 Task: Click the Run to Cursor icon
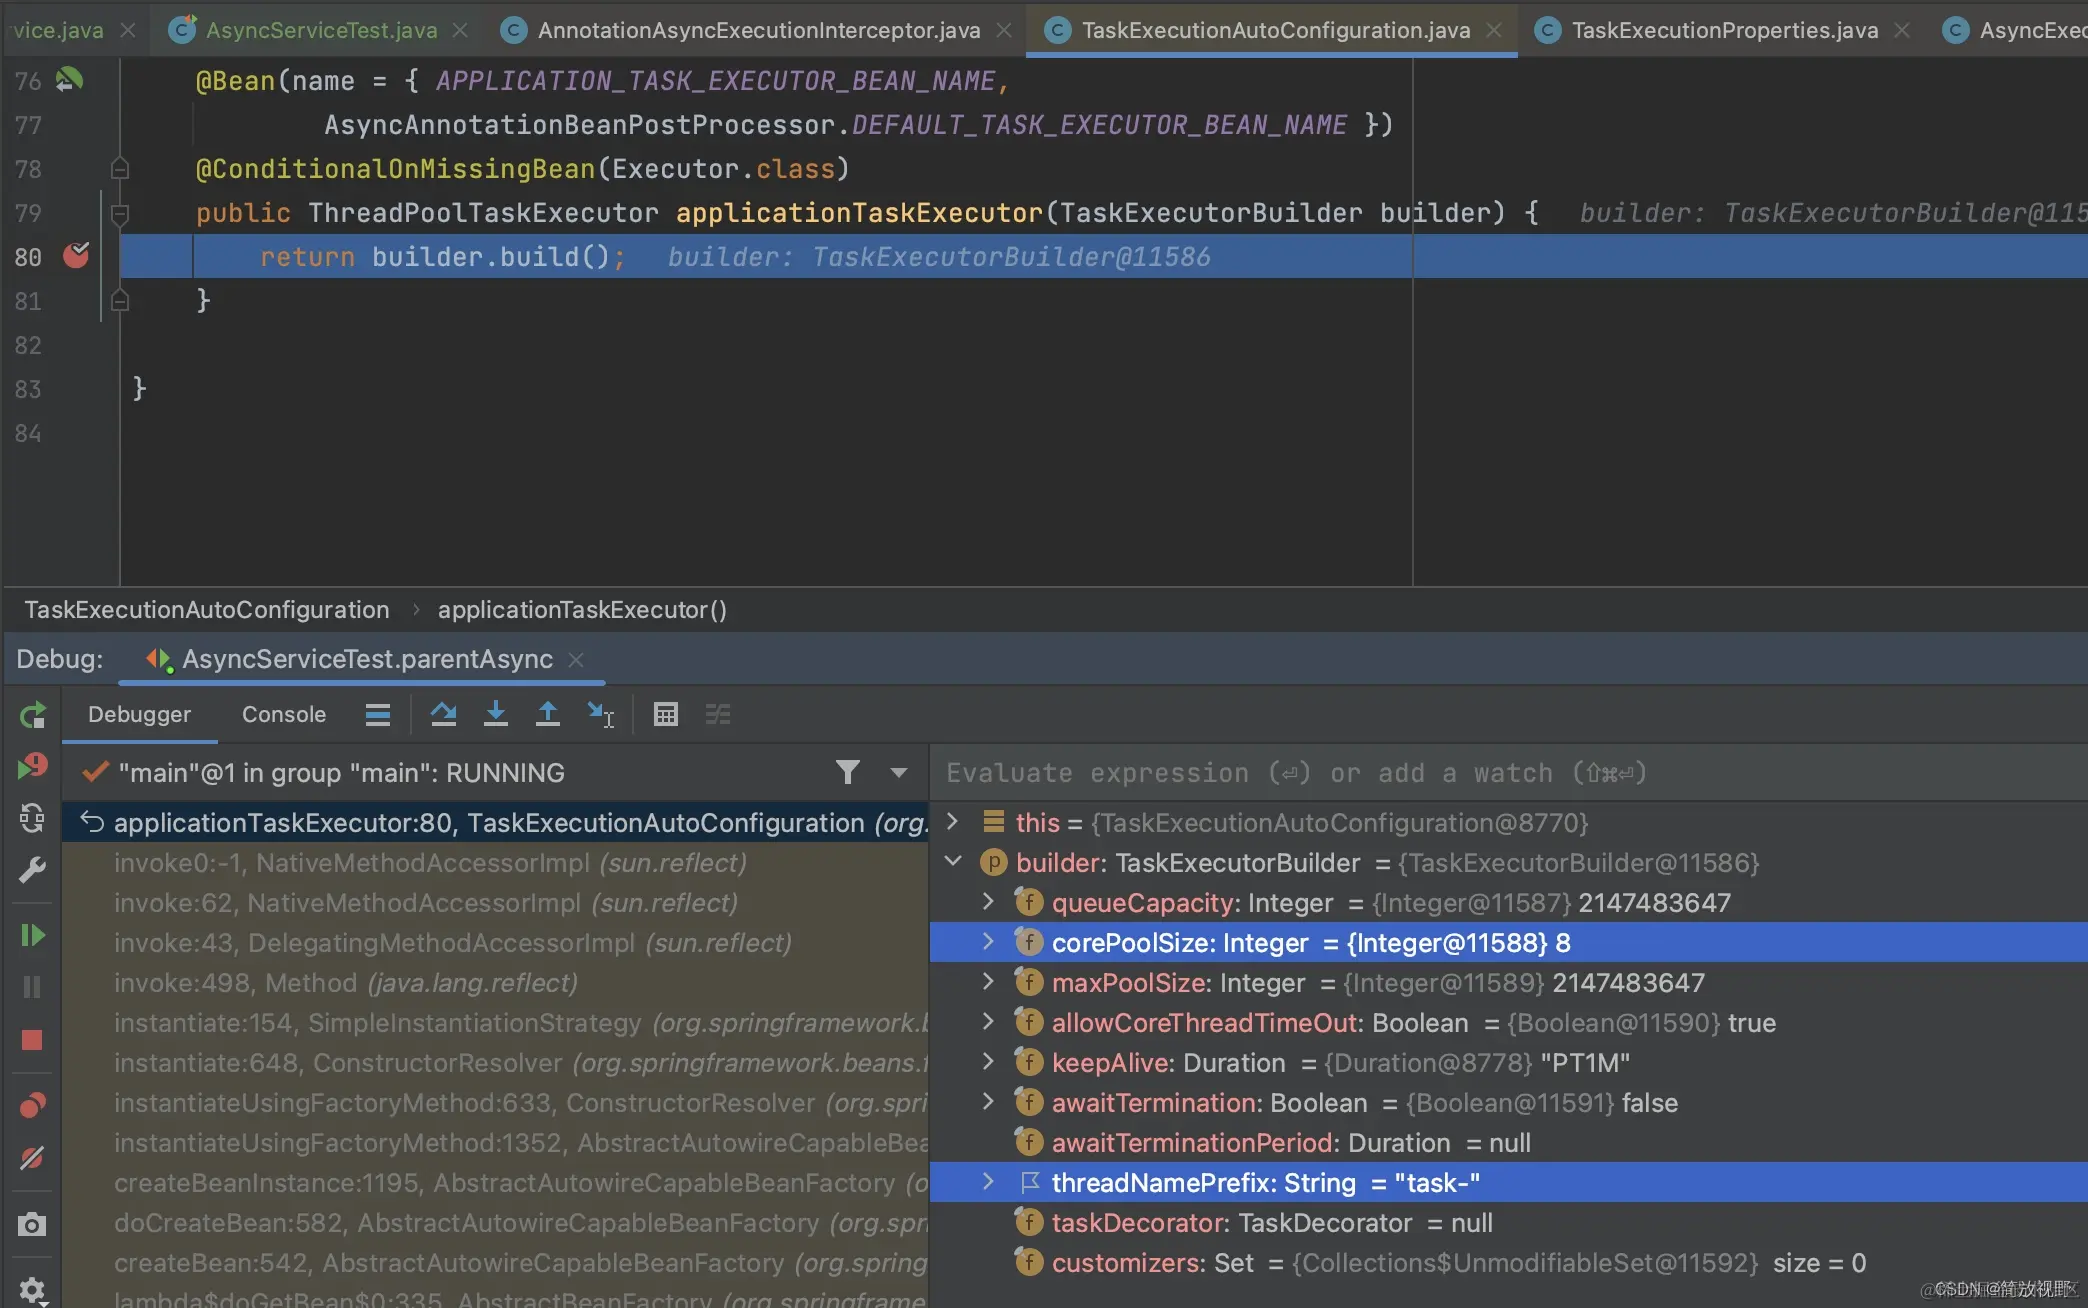[x=600, y=714]
